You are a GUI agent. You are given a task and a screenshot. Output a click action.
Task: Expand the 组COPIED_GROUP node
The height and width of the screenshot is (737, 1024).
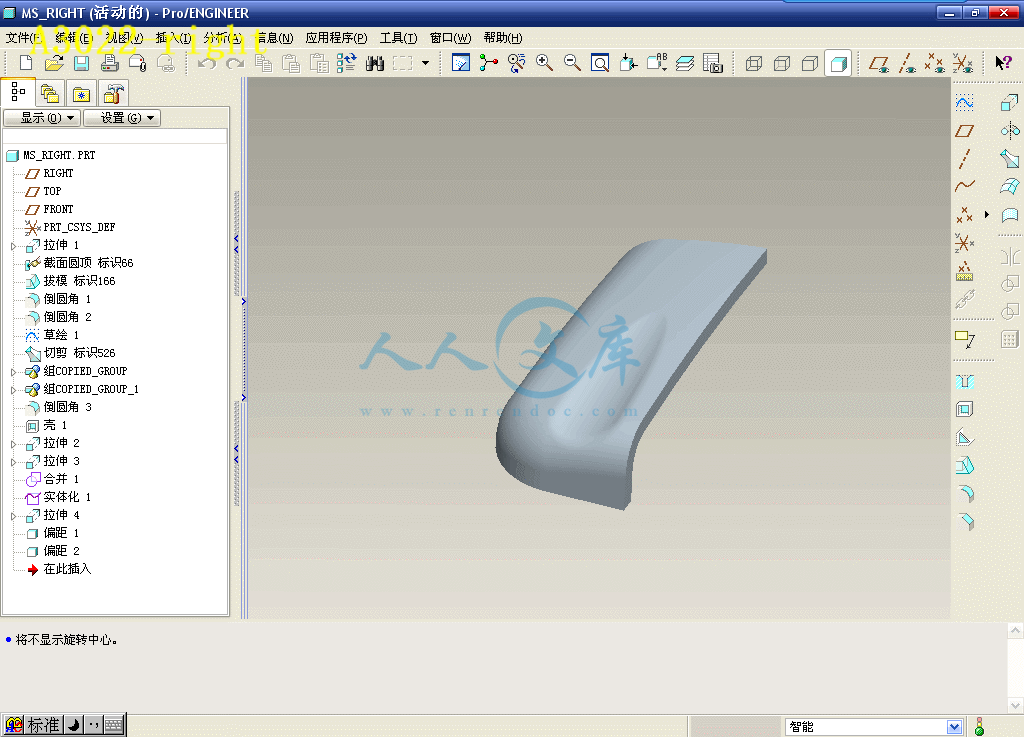(13, 372)
